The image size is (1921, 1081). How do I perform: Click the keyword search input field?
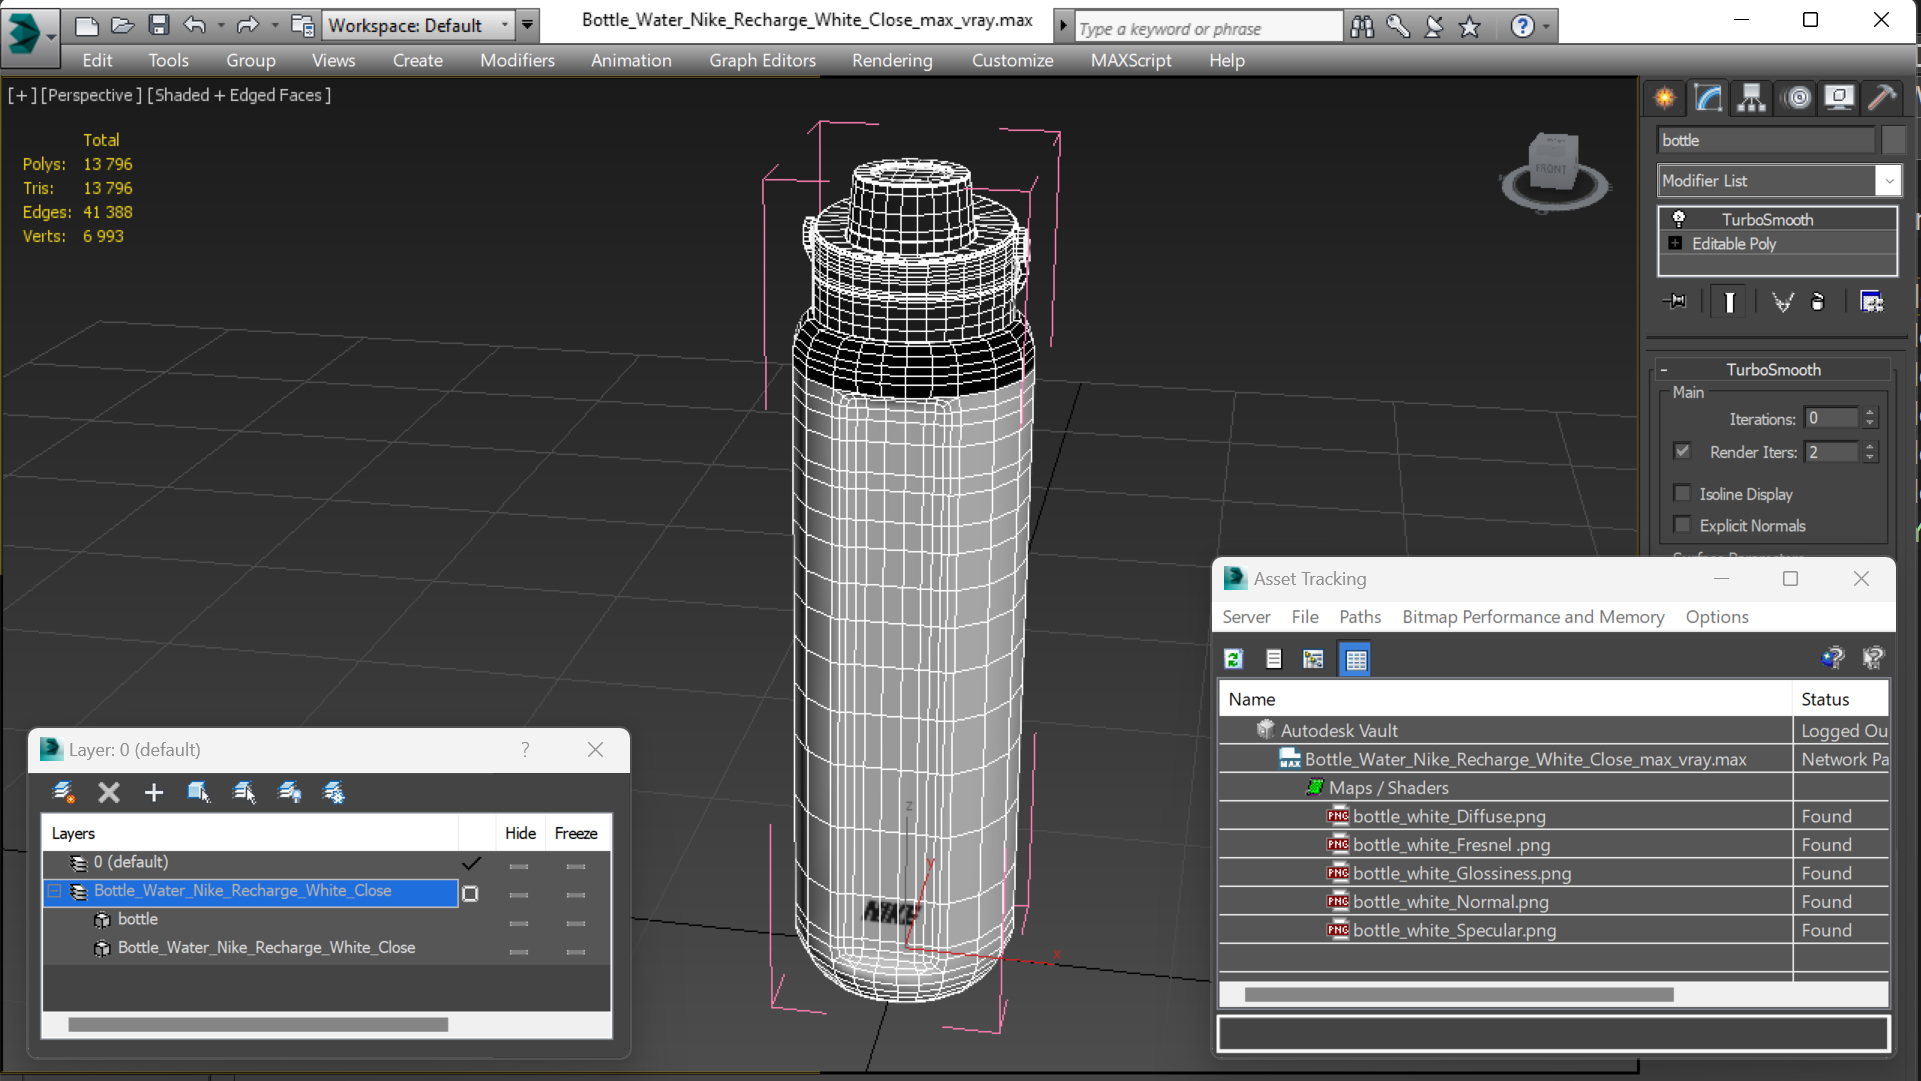click(x=1208, y=28)
